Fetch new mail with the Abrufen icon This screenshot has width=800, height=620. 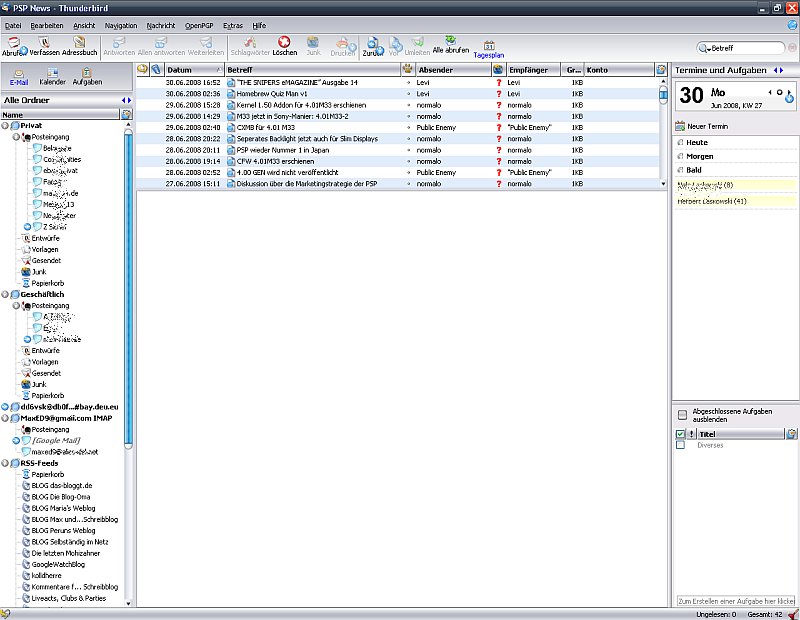pyautogui.click(x=14, y=44)
